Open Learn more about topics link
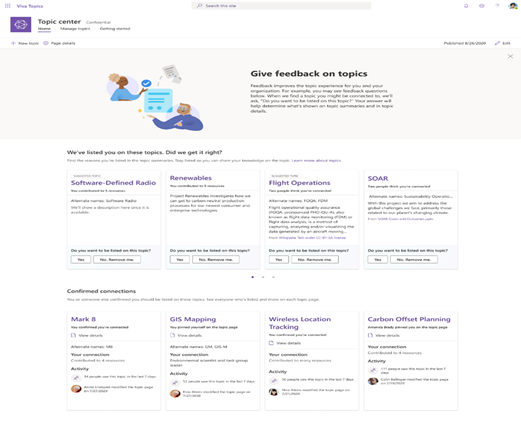 pos(316,160)
